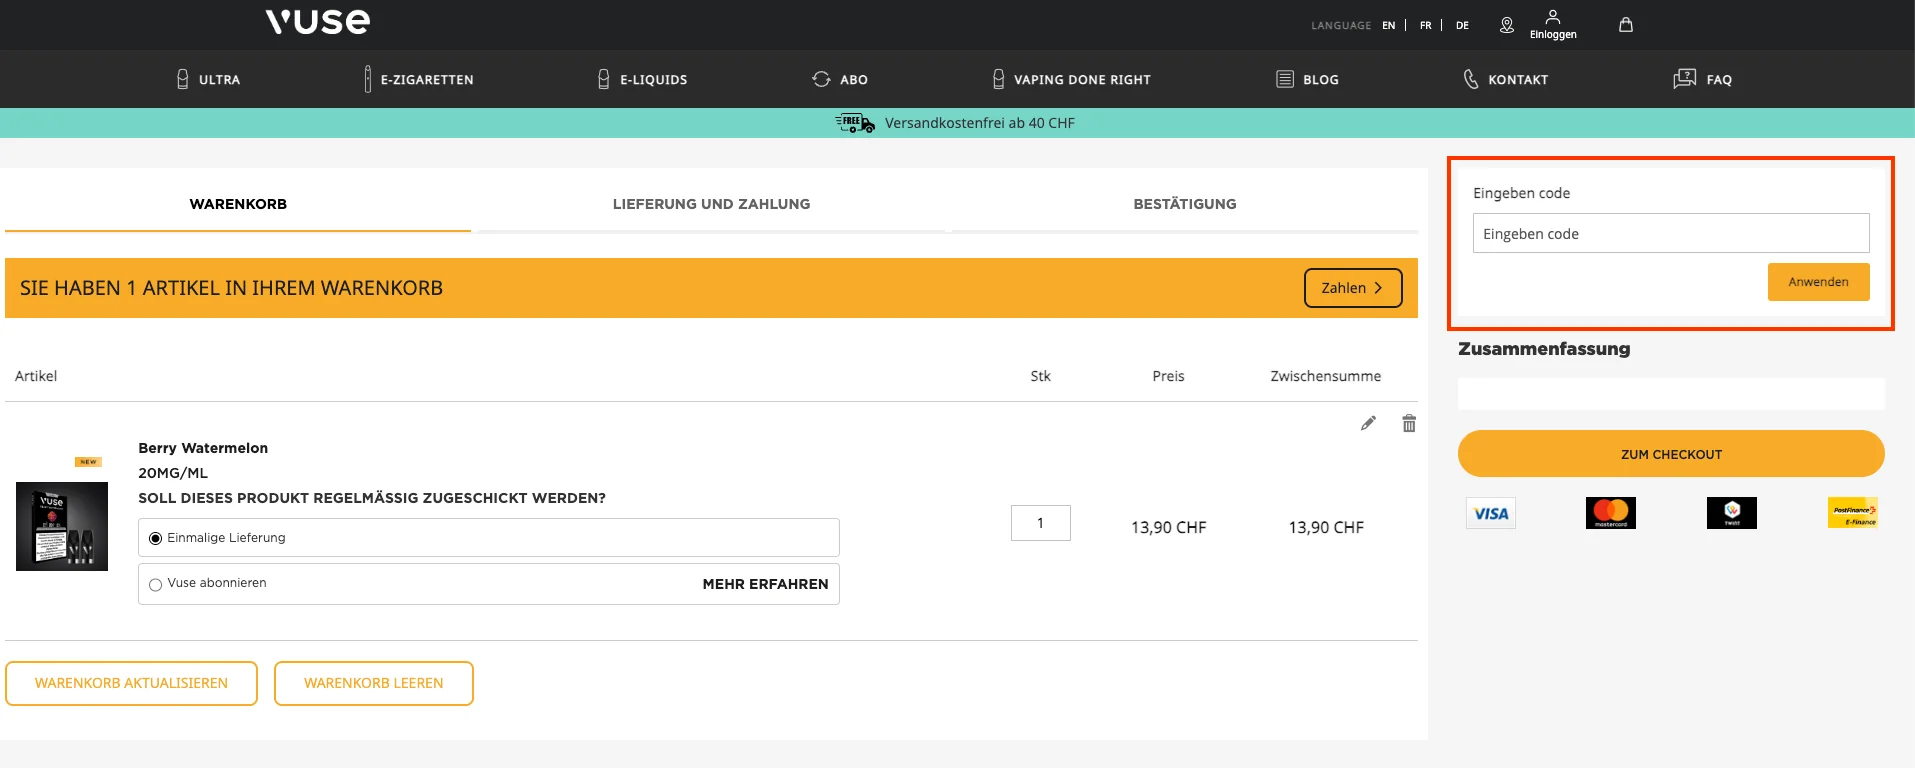Select the Lieferung und Zahlung tab
This screenshot has height=768, width=1915.
click(x=711, y=204)
